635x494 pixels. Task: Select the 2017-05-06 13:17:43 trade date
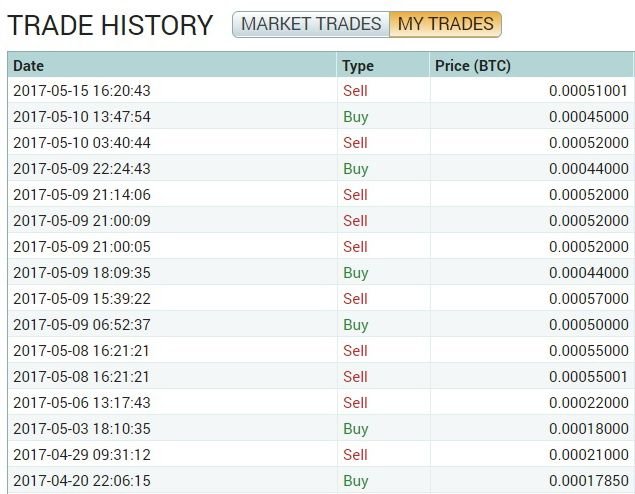click(x=82, y=403)
